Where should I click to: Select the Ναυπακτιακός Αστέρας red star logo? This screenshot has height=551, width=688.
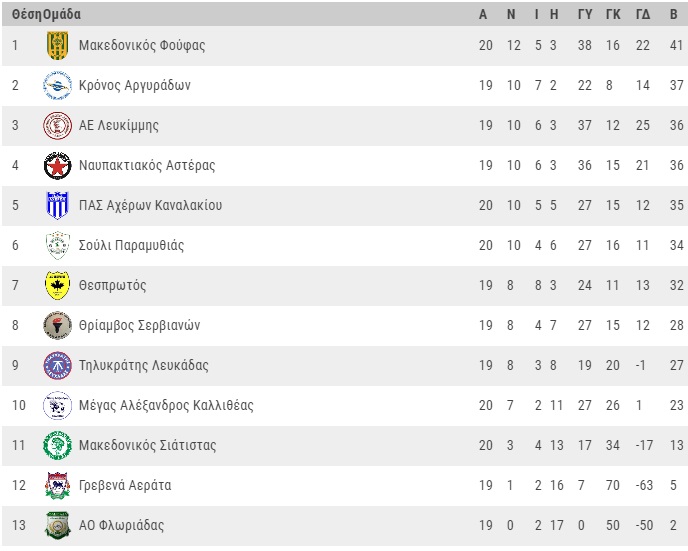(57, 165)
